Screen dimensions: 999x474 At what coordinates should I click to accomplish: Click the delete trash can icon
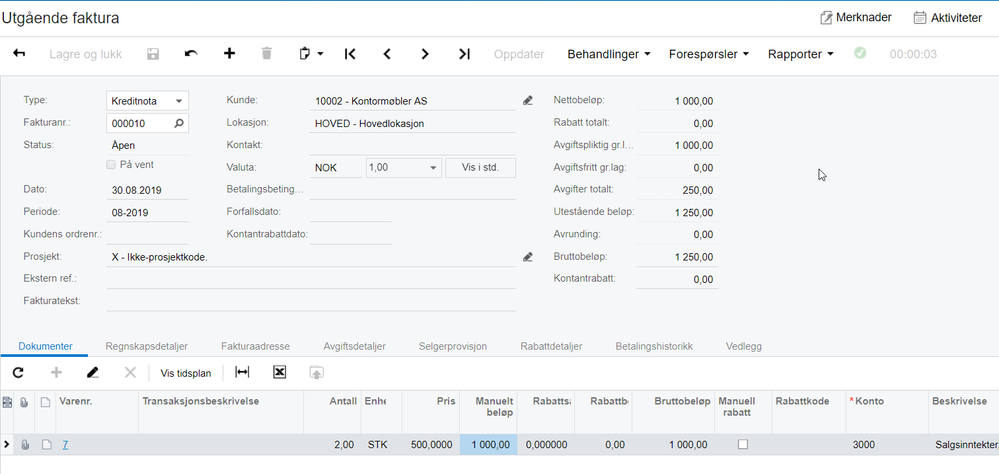click(267, 54)
